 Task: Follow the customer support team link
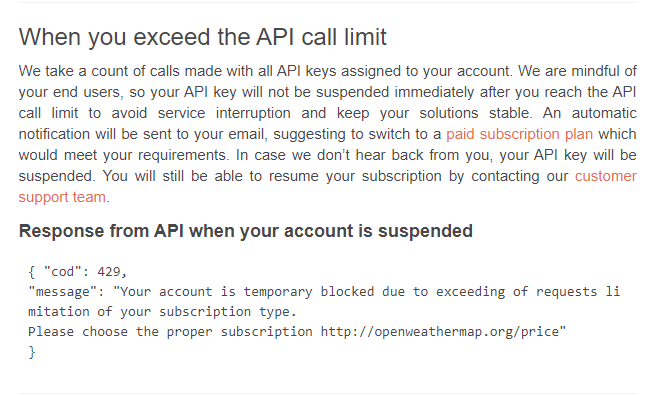(62, 197)
